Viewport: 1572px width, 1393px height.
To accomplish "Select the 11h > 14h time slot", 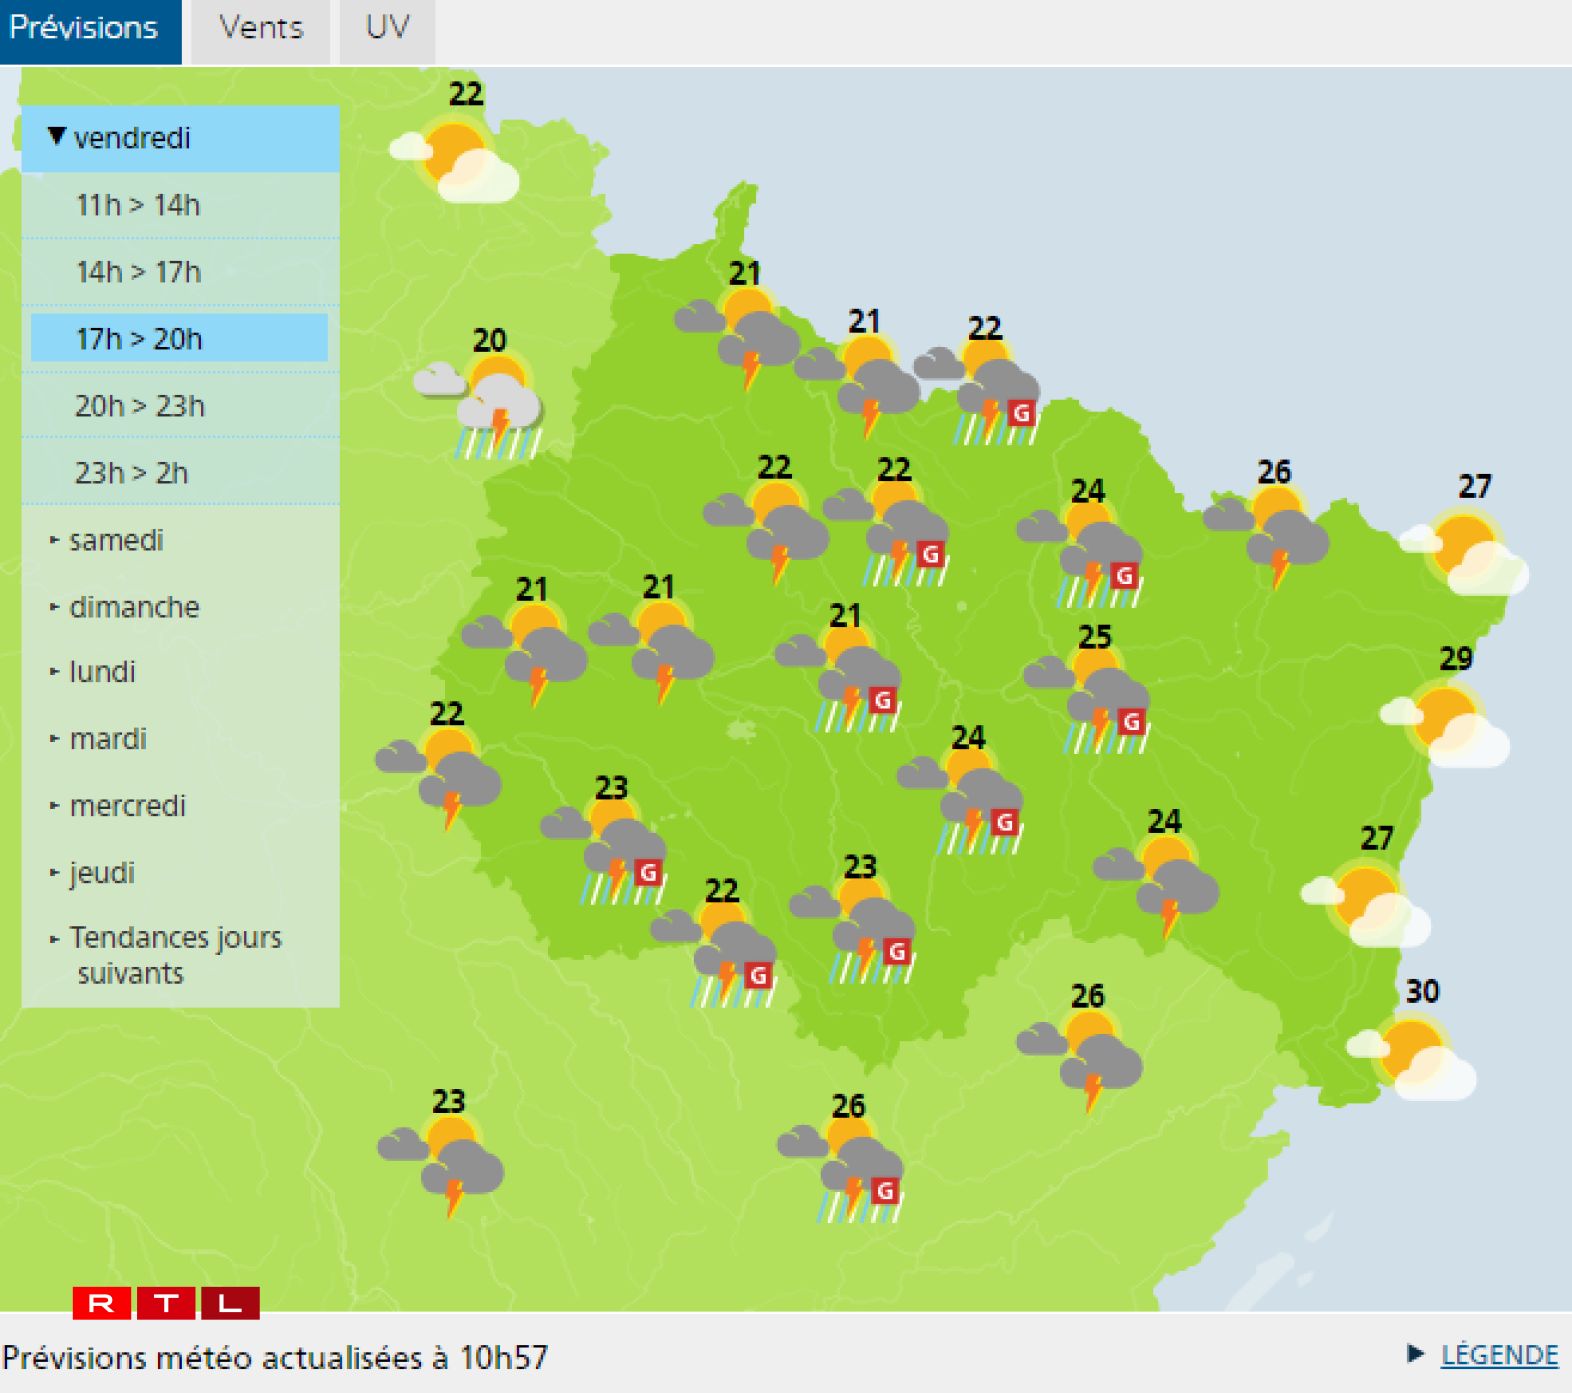I will 138,205.
